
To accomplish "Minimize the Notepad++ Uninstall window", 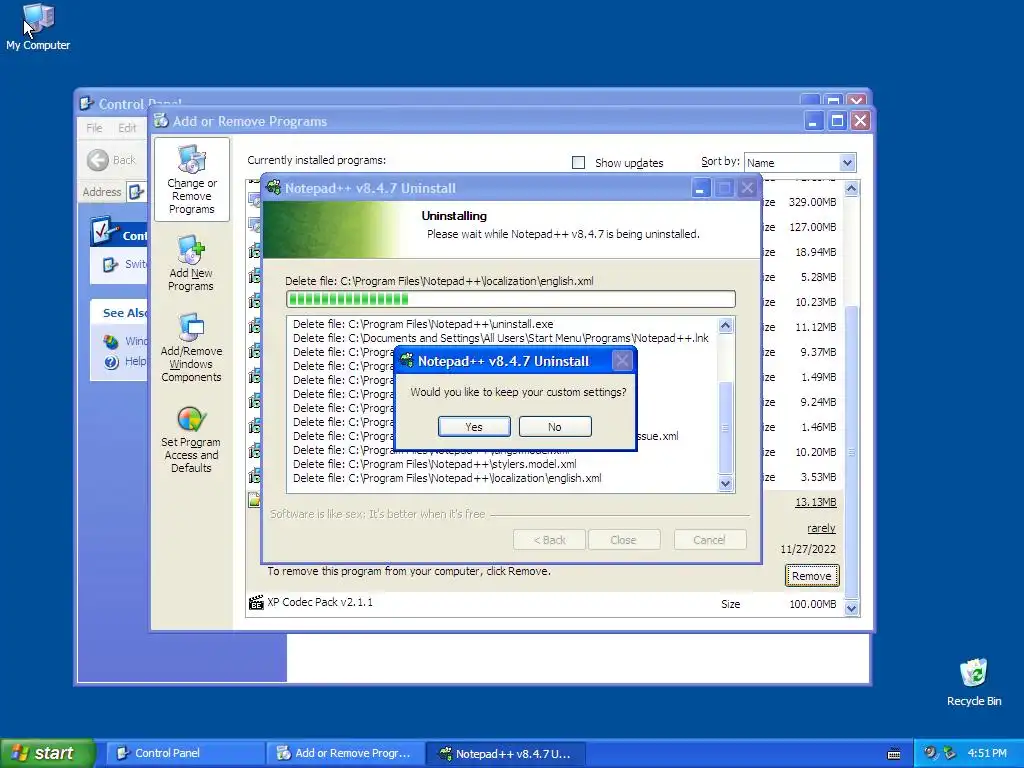I will pyautogui.click(x=699, y=188).
